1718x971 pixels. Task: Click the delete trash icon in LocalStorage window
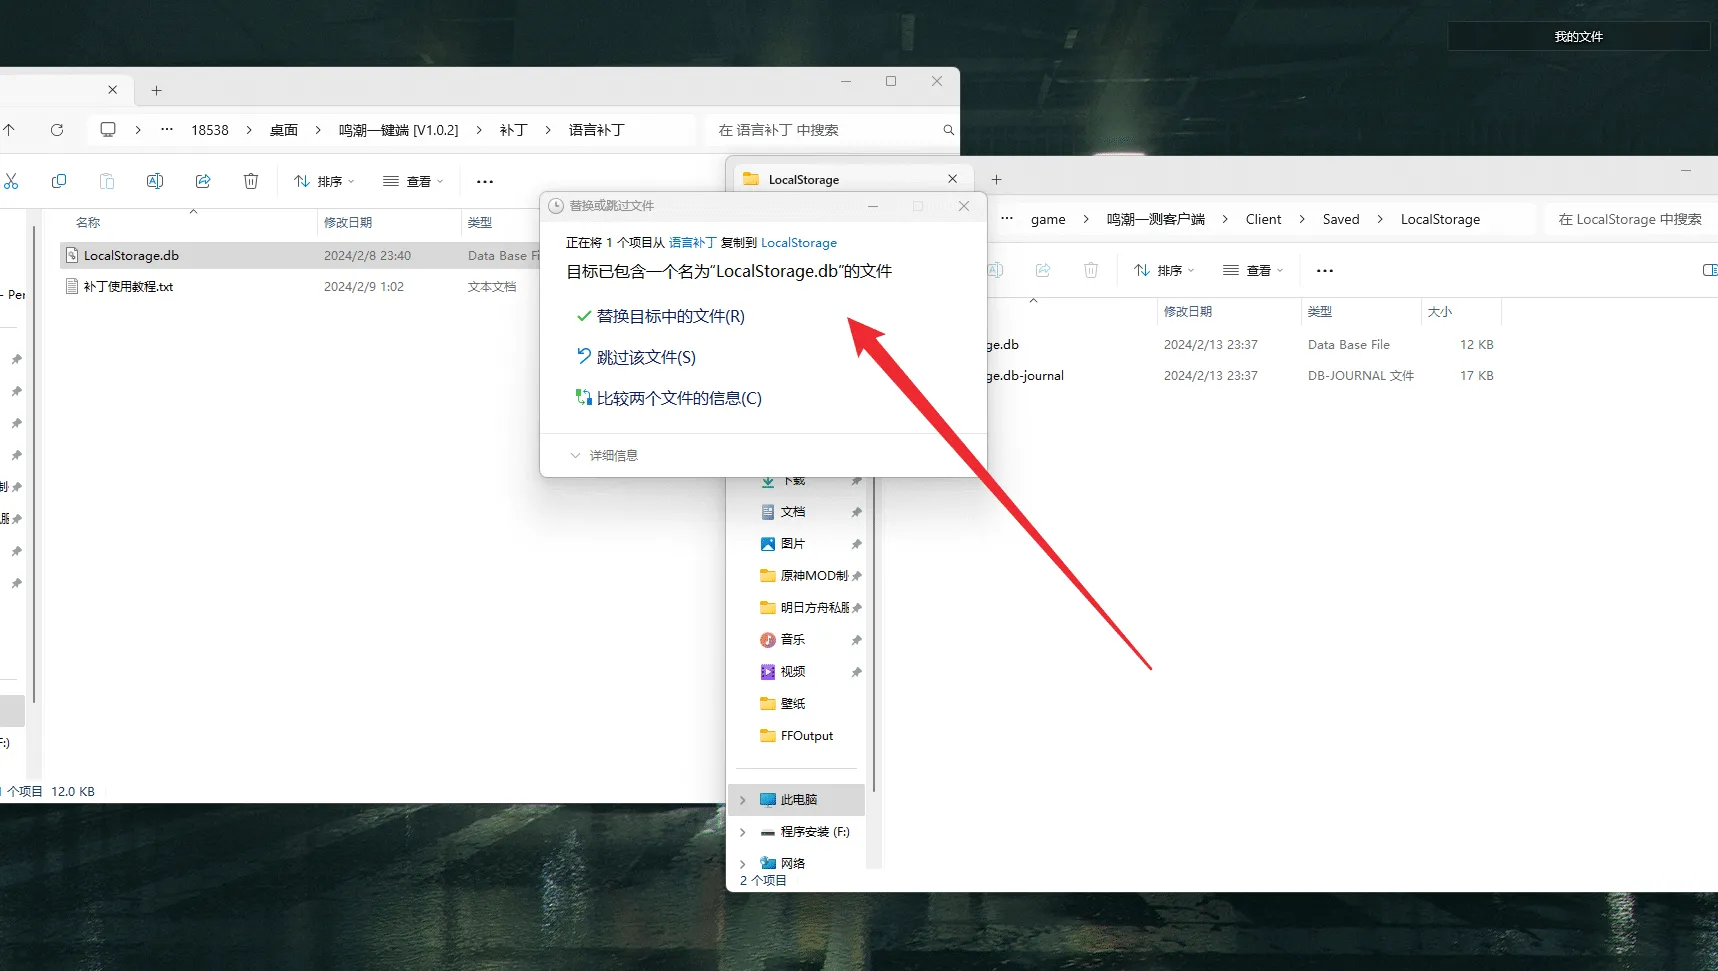(x=1091, y=270)
